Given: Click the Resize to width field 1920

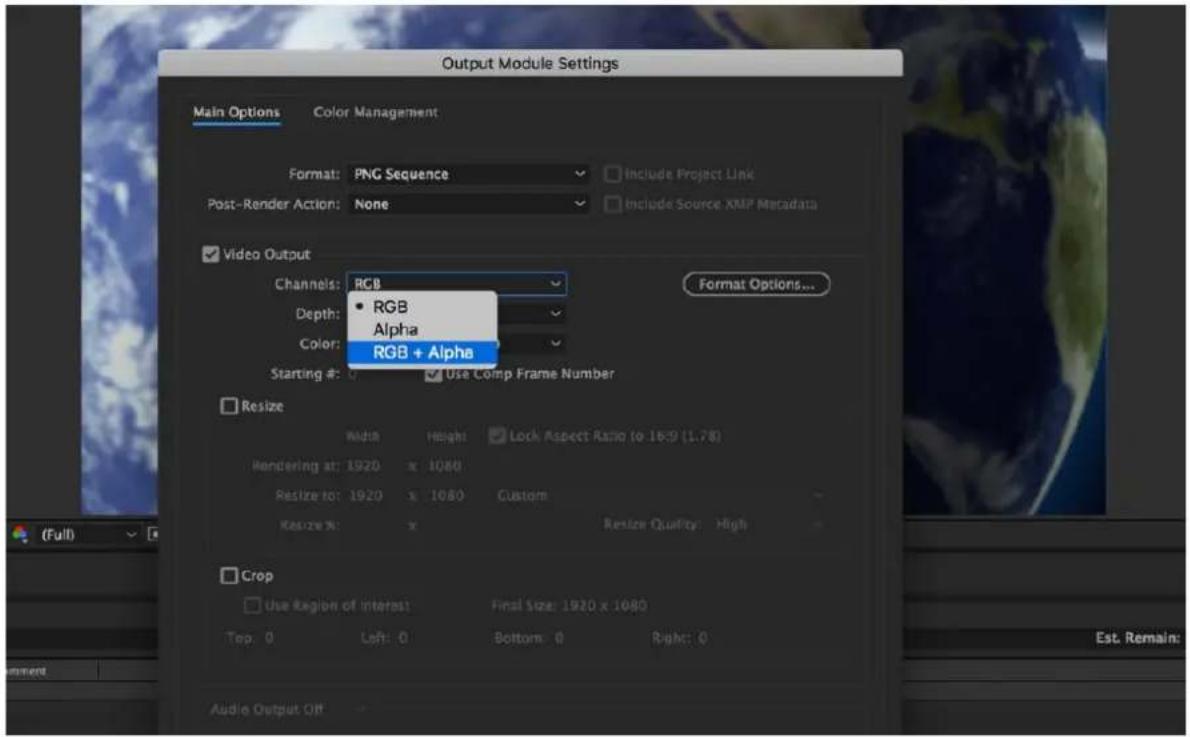Looking at the screenshot, I should point(365,496).
